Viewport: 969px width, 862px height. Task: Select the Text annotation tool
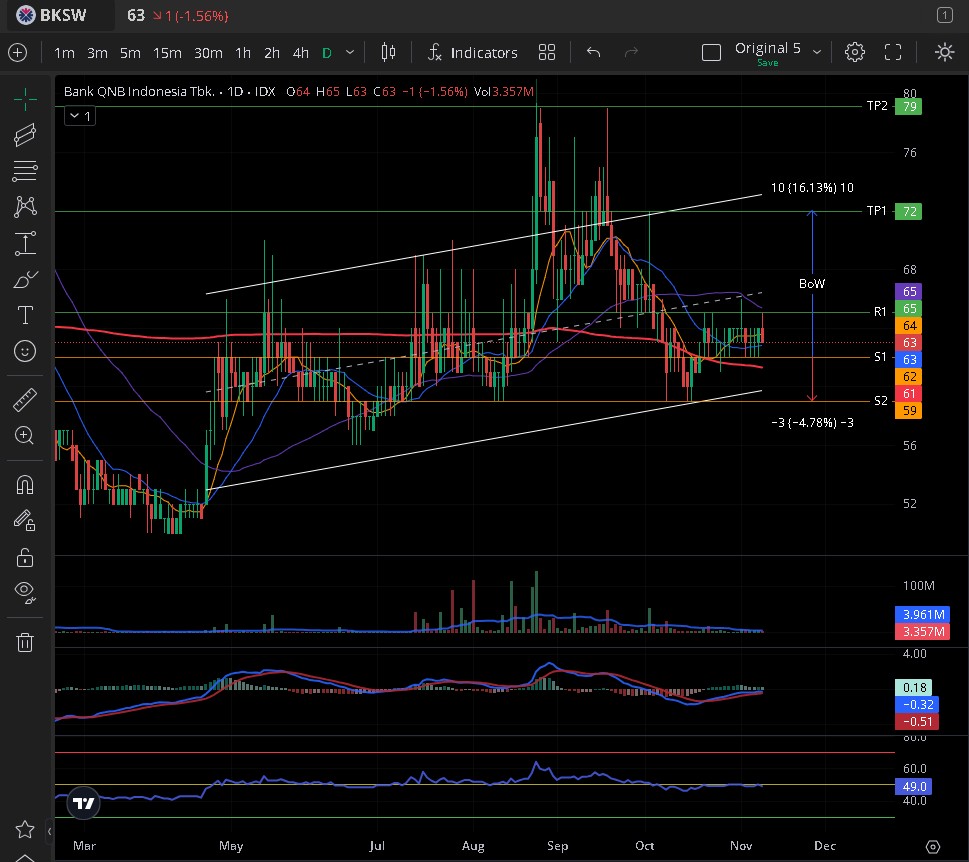pyautogui.click(x=25, y=316)
